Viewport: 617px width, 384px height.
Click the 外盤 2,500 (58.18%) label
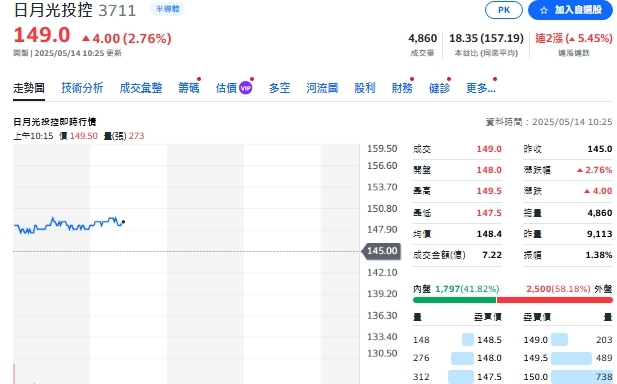(x=569, y=289)
